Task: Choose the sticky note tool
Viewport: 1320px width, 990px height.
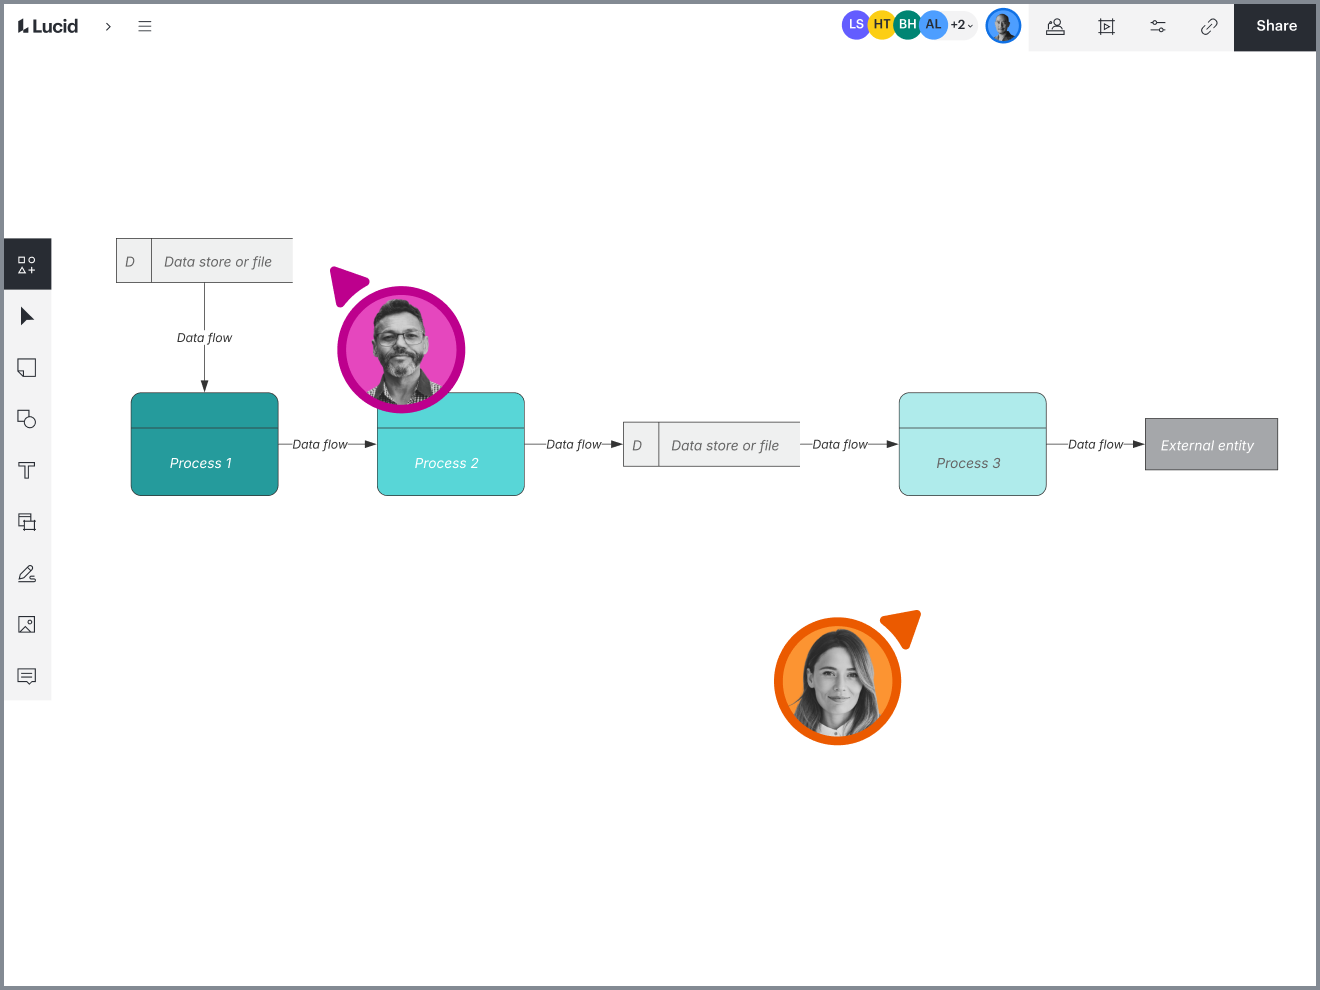Action: 27,368
